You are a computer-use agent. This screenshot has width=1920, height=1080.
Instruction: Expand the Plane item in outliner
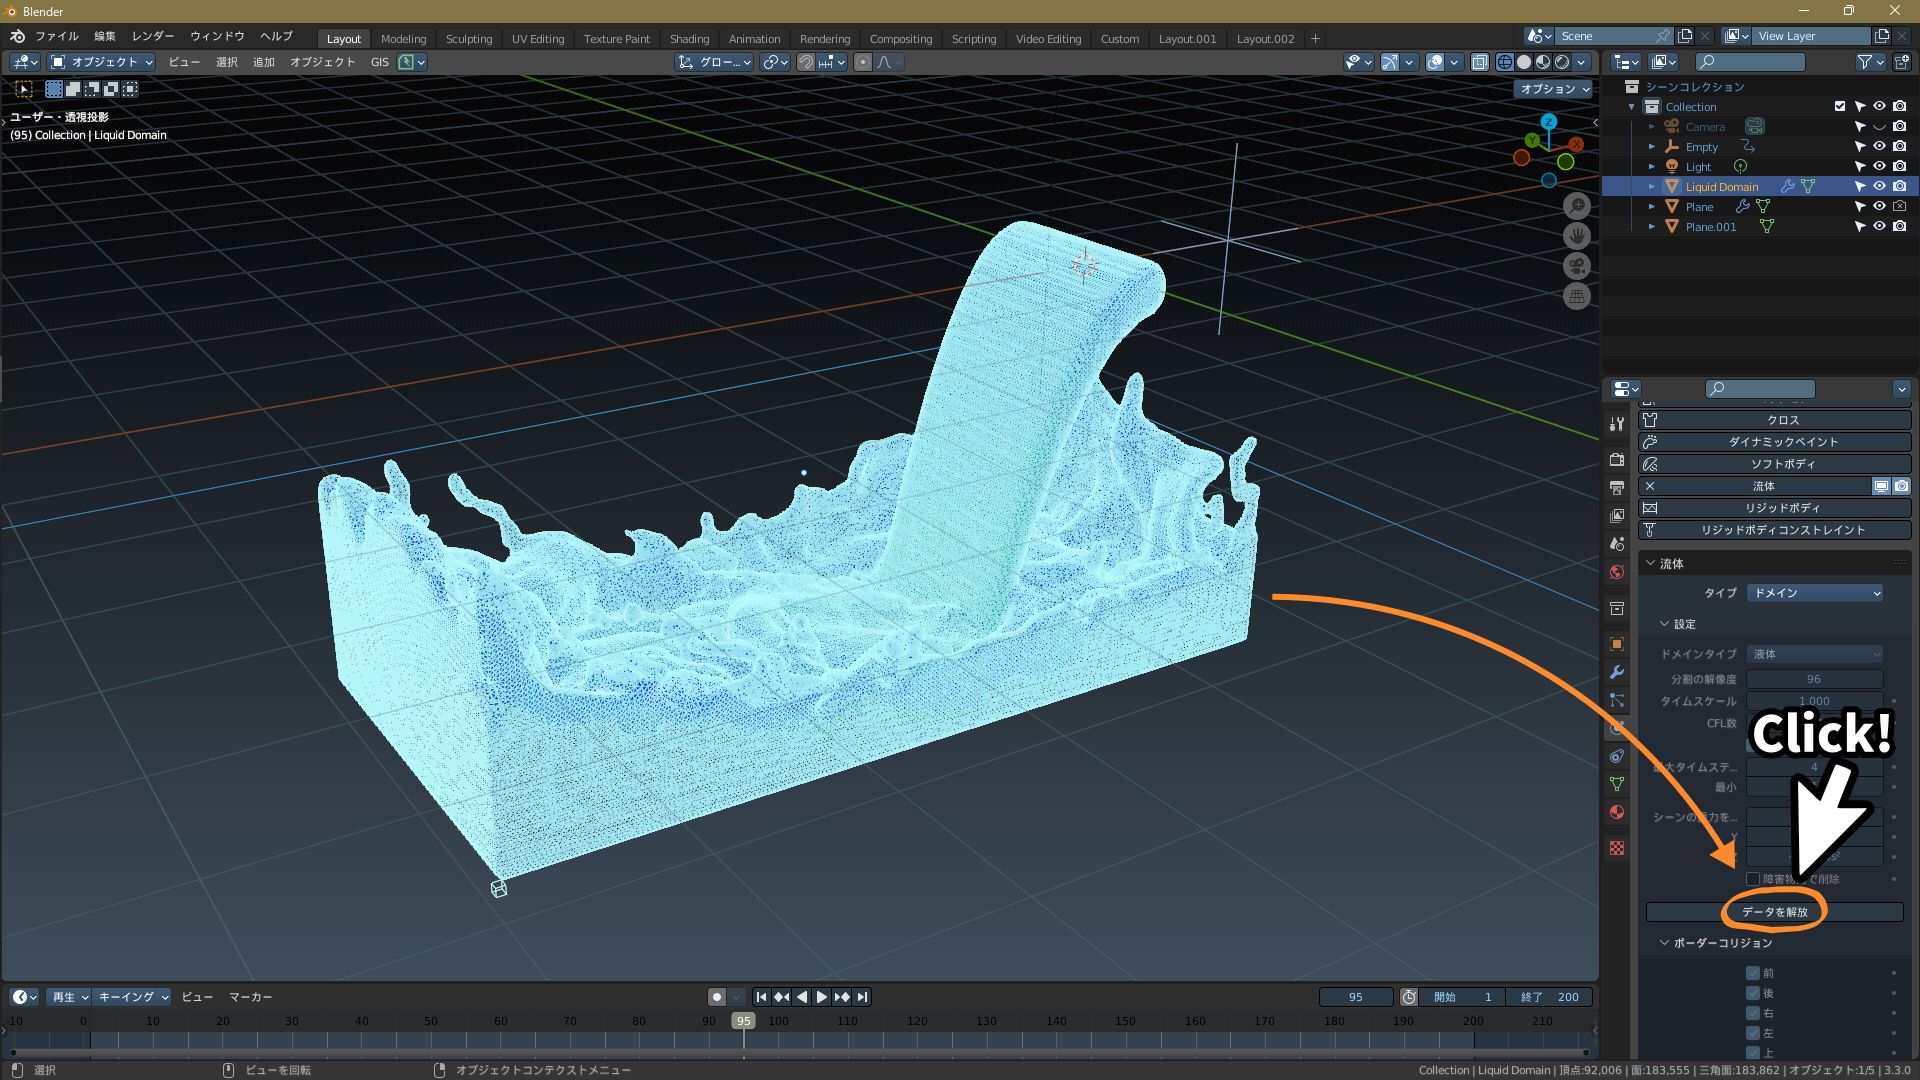point(1652,207)
